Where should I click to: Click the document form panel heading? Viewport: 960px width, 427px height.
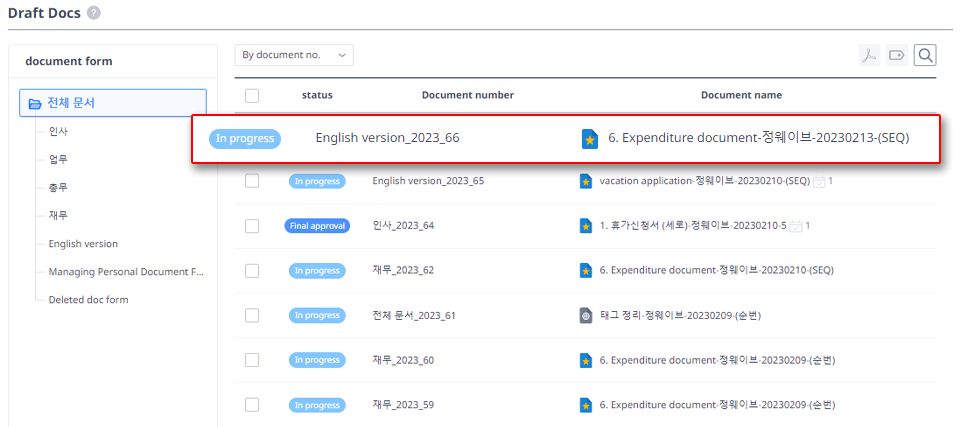point(69,61)
